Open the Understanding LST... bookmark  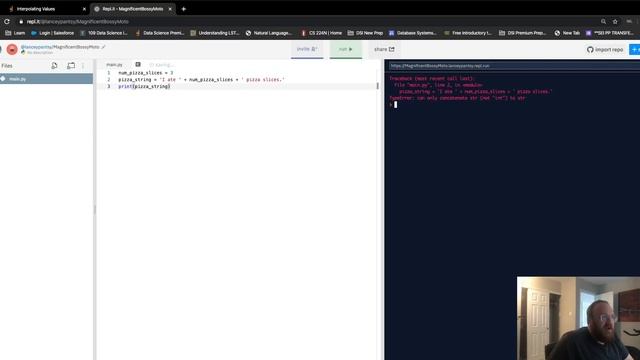[215, 33]
